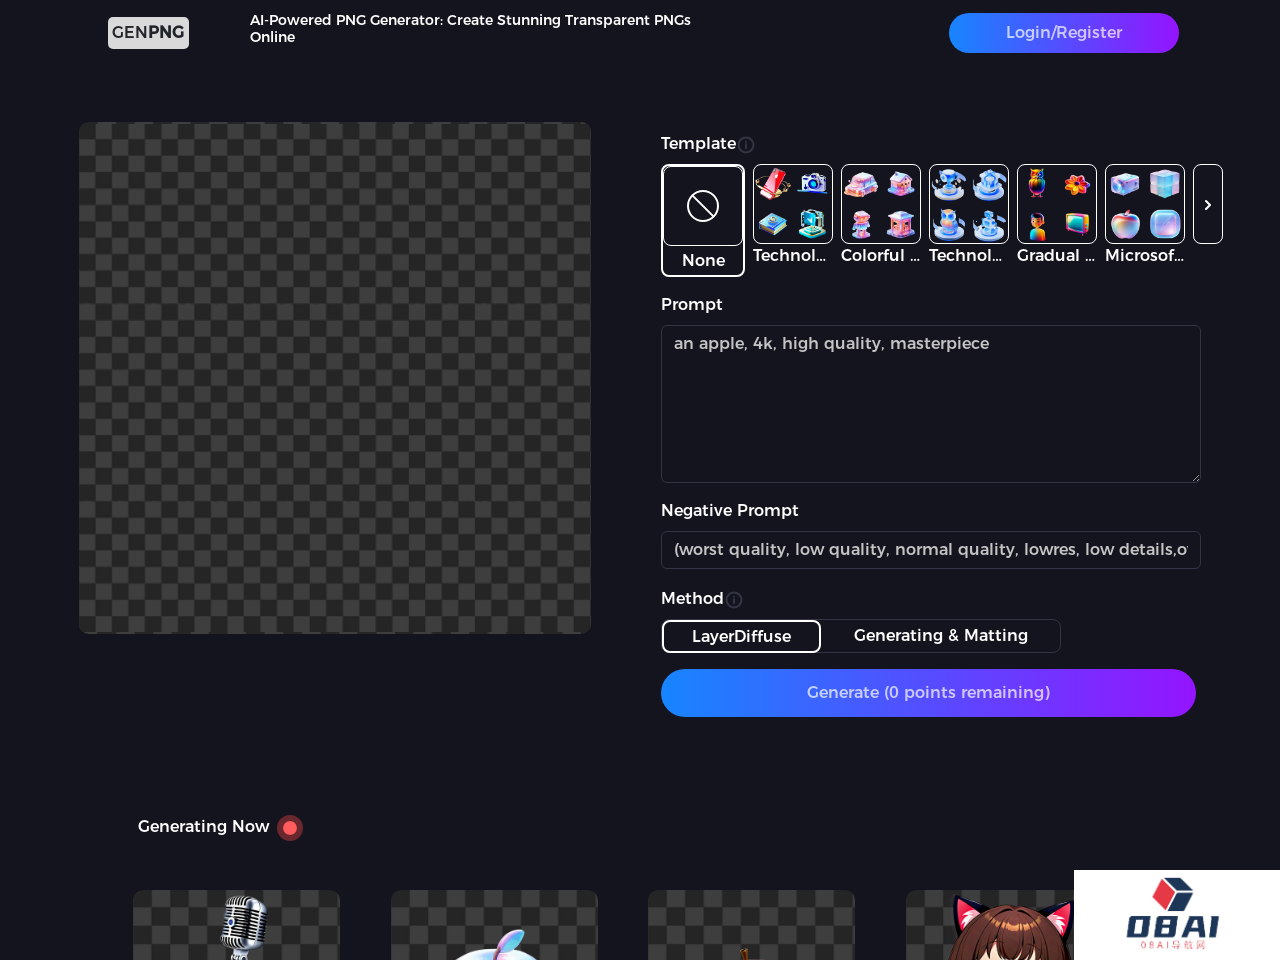Image resolution: width=1280 pixels, height=960 pixels.
Task: Click the OBAI logo badge
Action: 1176,914
